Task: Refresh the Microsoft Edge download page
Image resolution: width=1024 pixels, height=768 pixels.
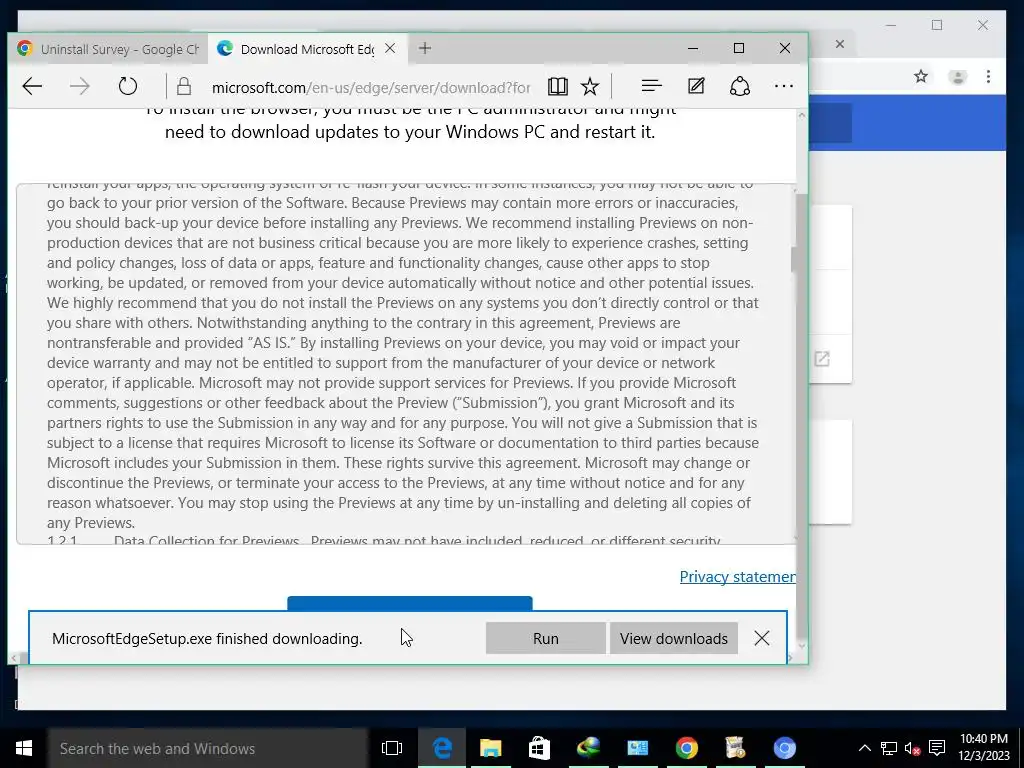Action: tap(128, 86)
